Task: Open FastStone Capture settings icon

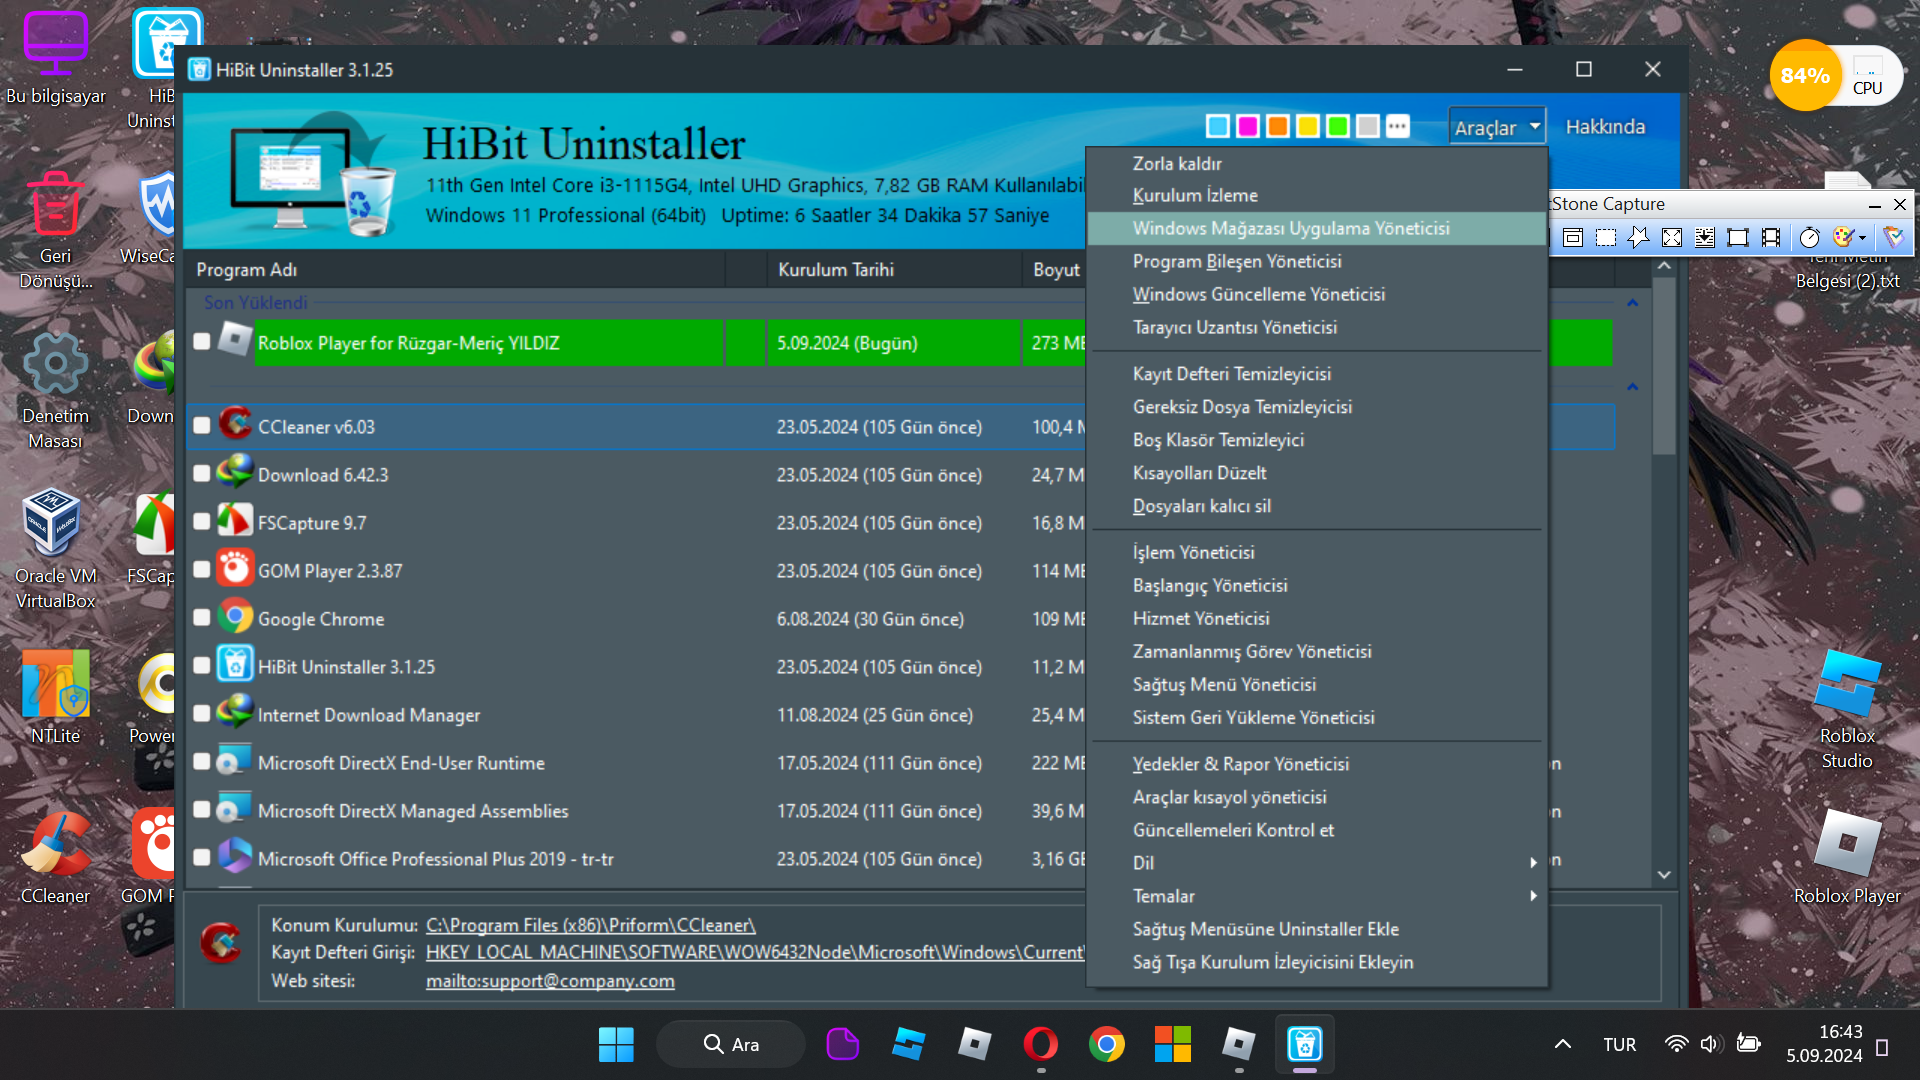Action: pos(1893,237)
